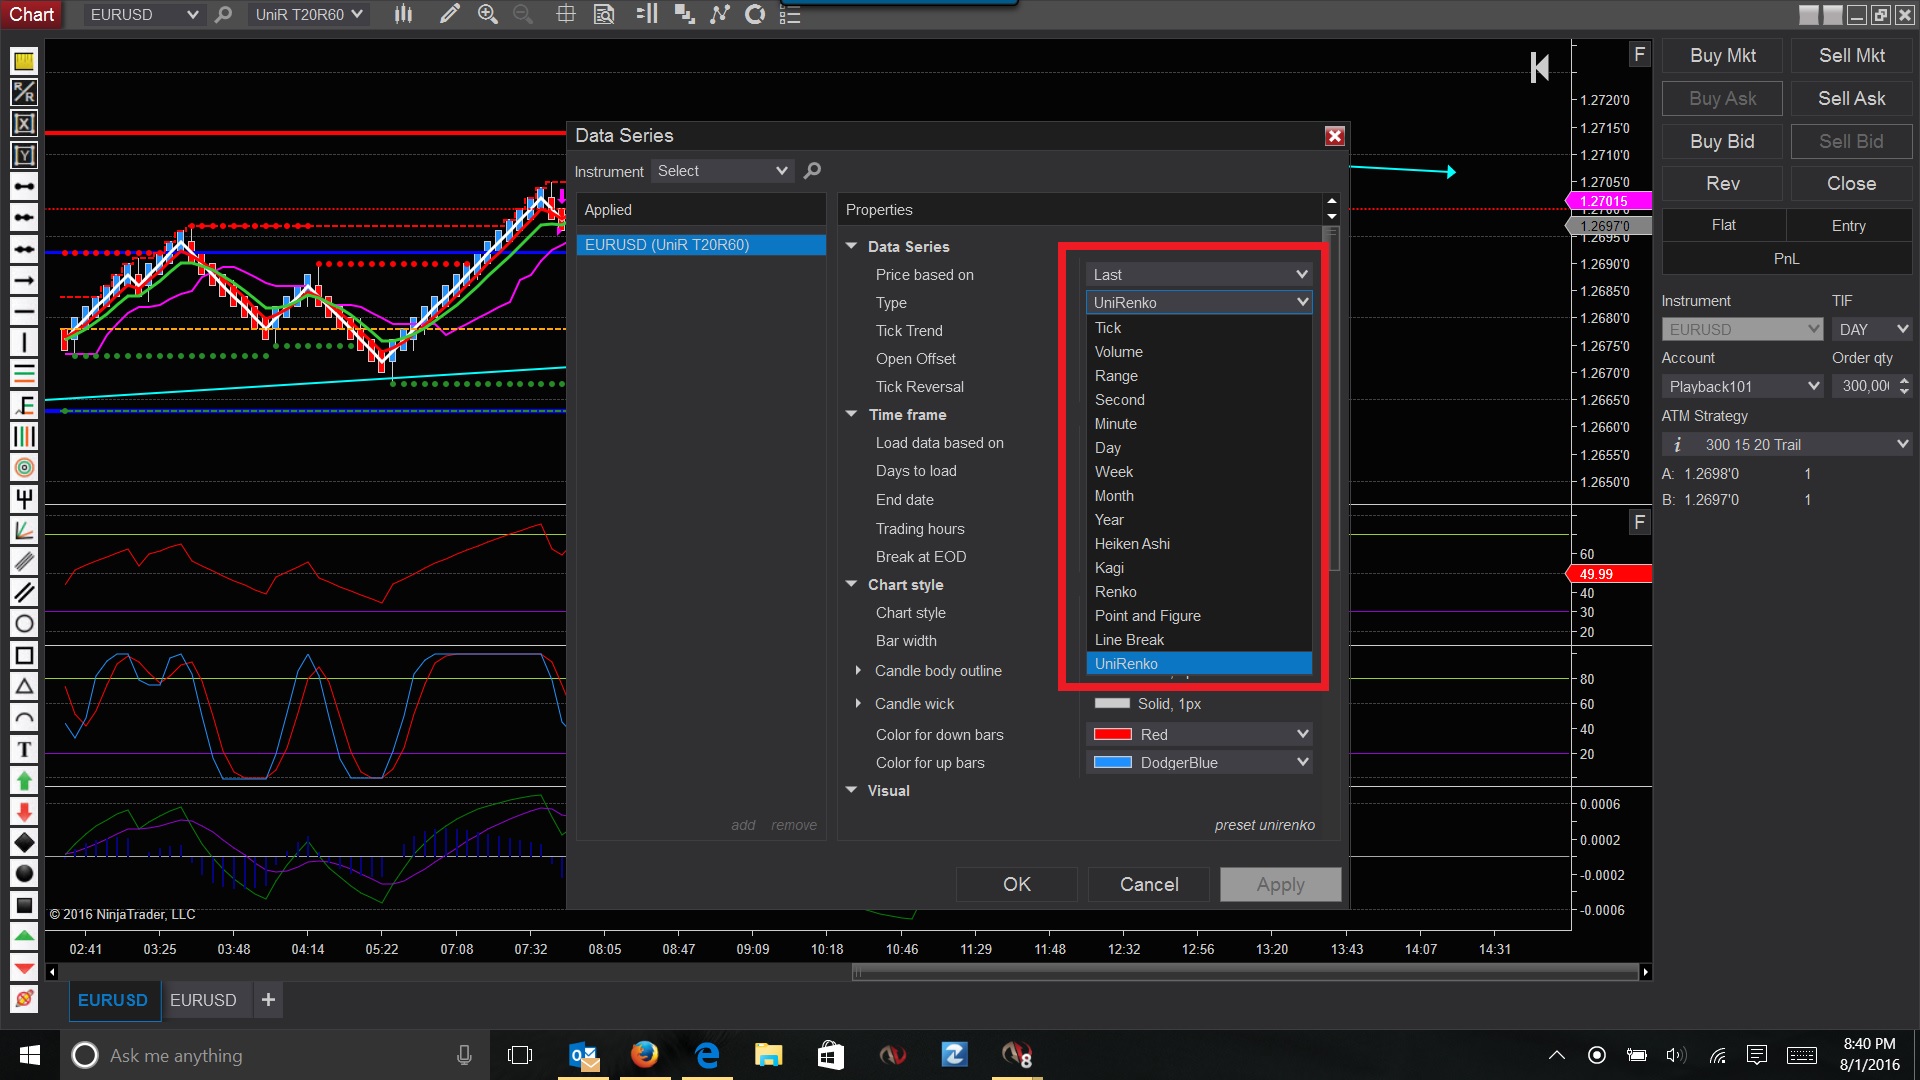Choose Heiken Ashi from the type list
1920x1080 pixels.
tap(1131, 544)
